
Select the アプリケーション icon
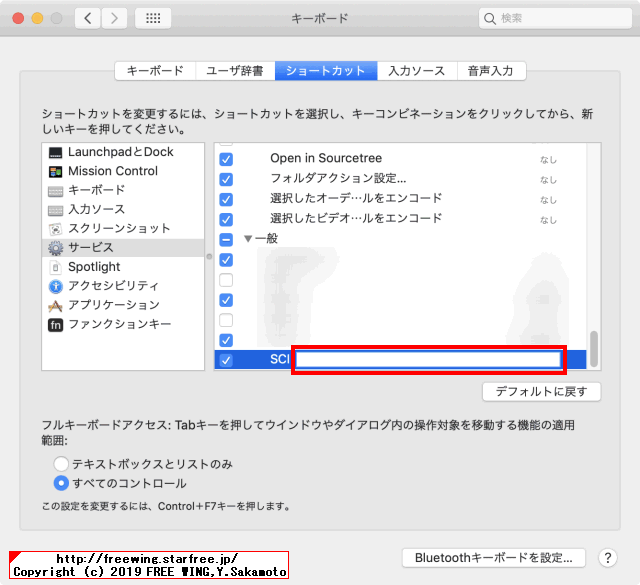(56, 306)
